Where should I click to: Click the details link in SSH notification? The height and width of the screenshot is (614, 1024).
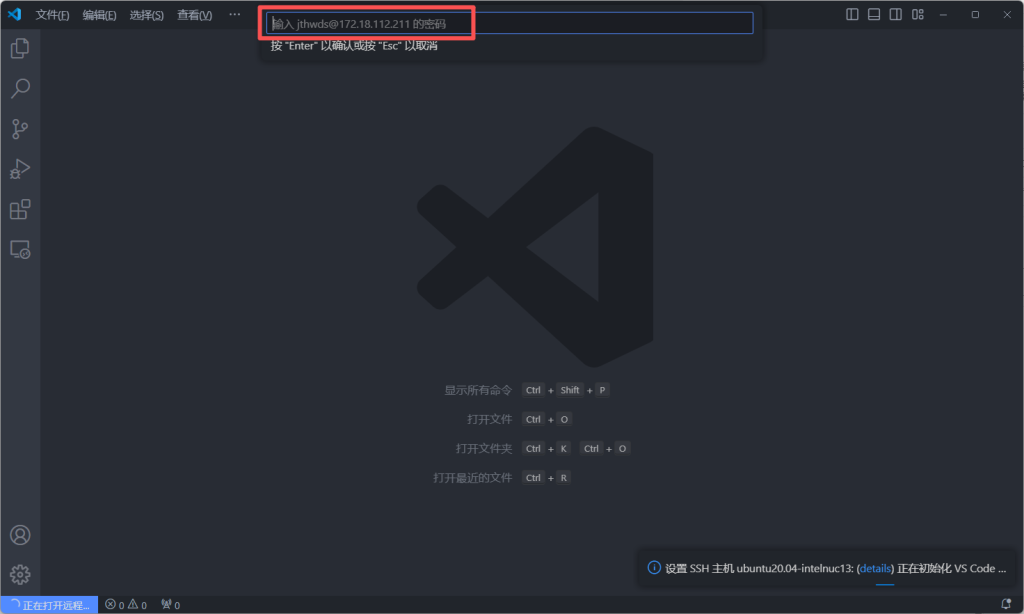[875, 568]
